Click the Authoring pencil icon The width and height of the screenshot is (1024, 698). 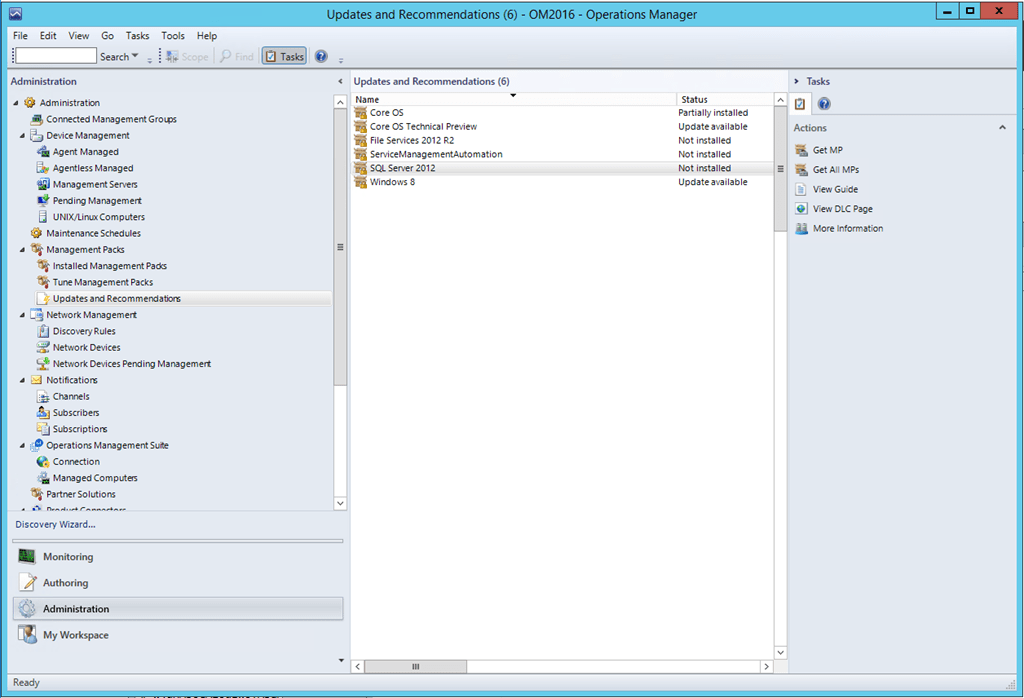click(27, 582)
